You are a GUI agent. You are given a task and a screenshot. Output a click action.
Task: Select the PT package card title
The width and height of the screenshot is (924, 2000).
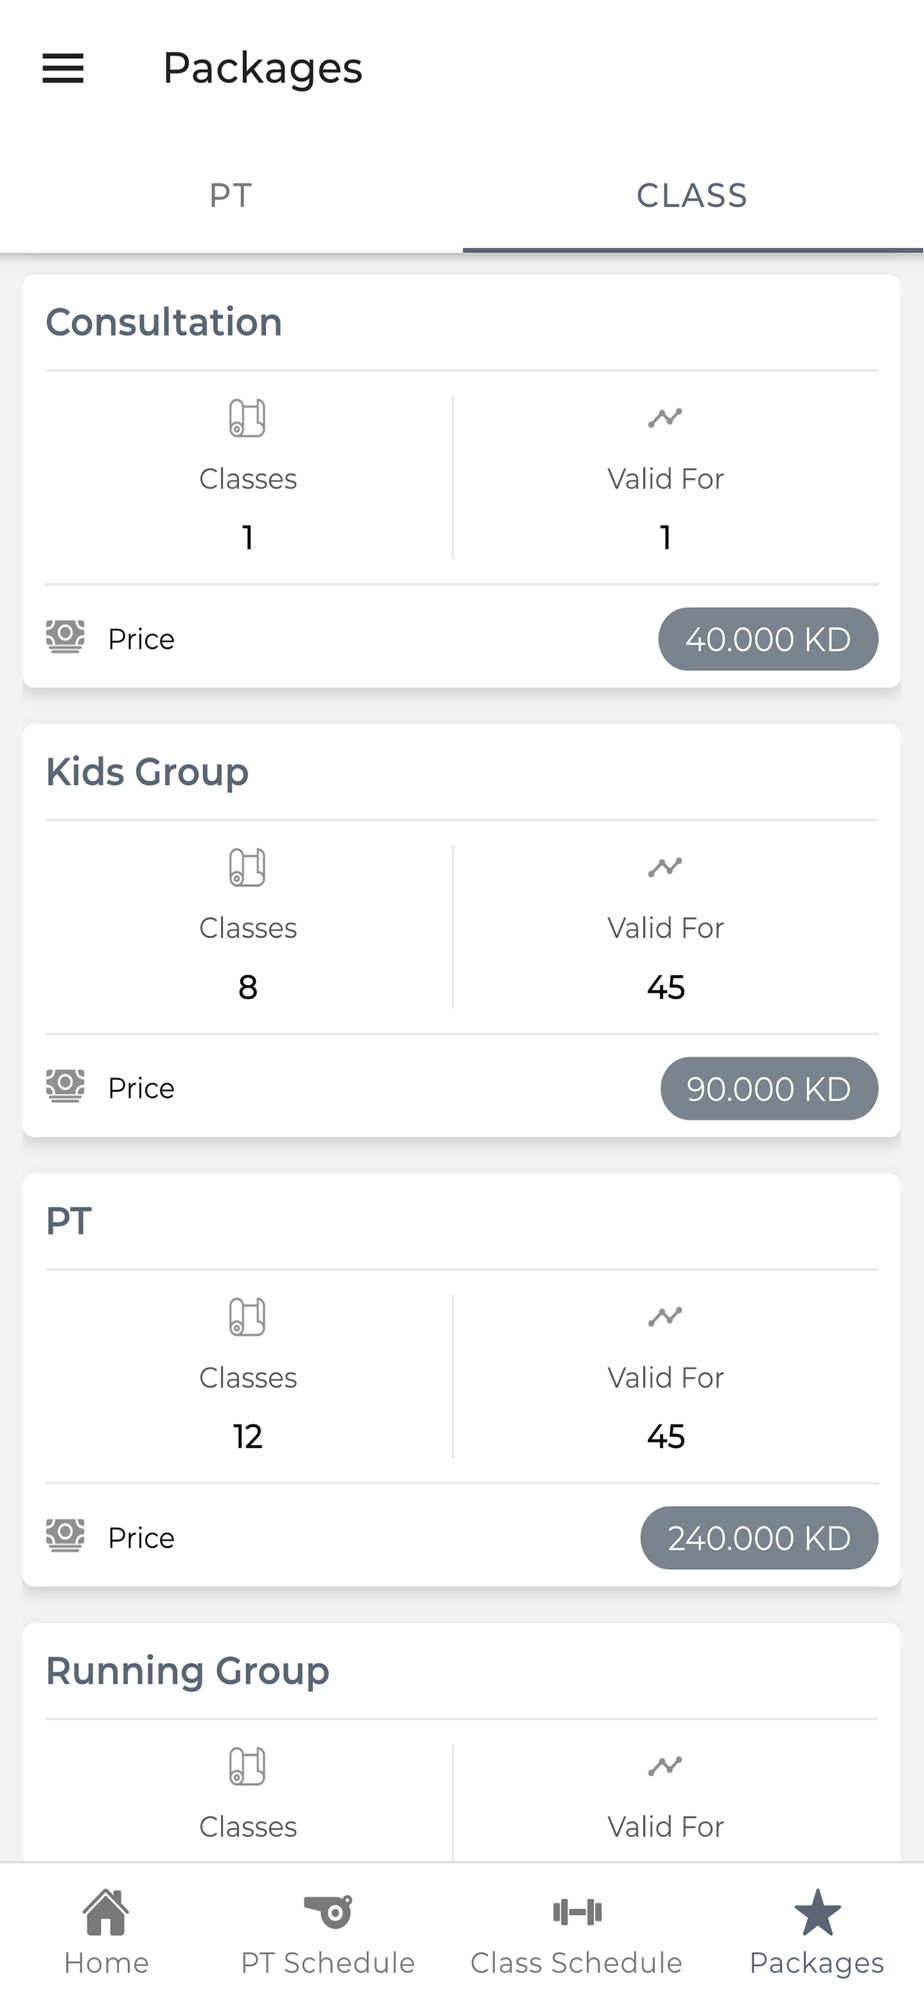point(69,1221)
